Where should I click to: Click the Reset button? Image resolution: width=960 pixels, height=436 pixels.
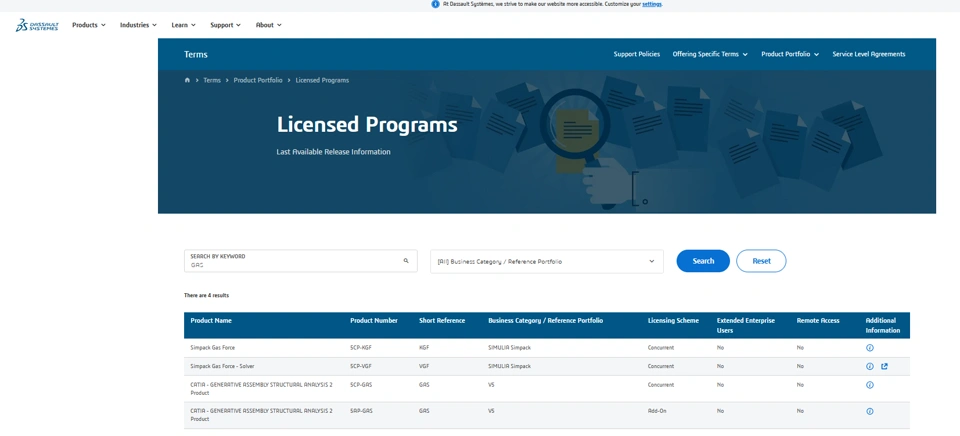click(x=761, y=261)
